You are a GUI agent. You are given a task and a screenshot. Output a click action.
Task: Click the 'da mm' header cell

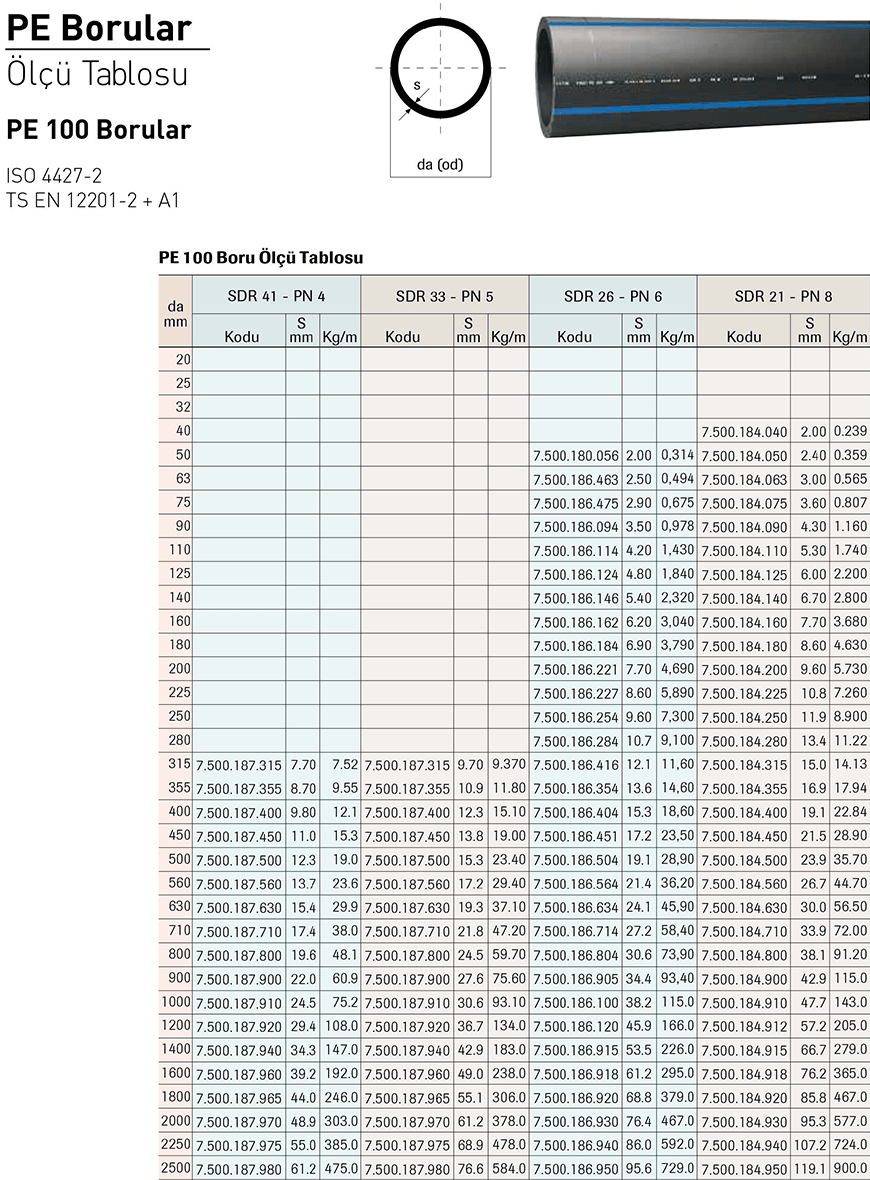[175, 314]
